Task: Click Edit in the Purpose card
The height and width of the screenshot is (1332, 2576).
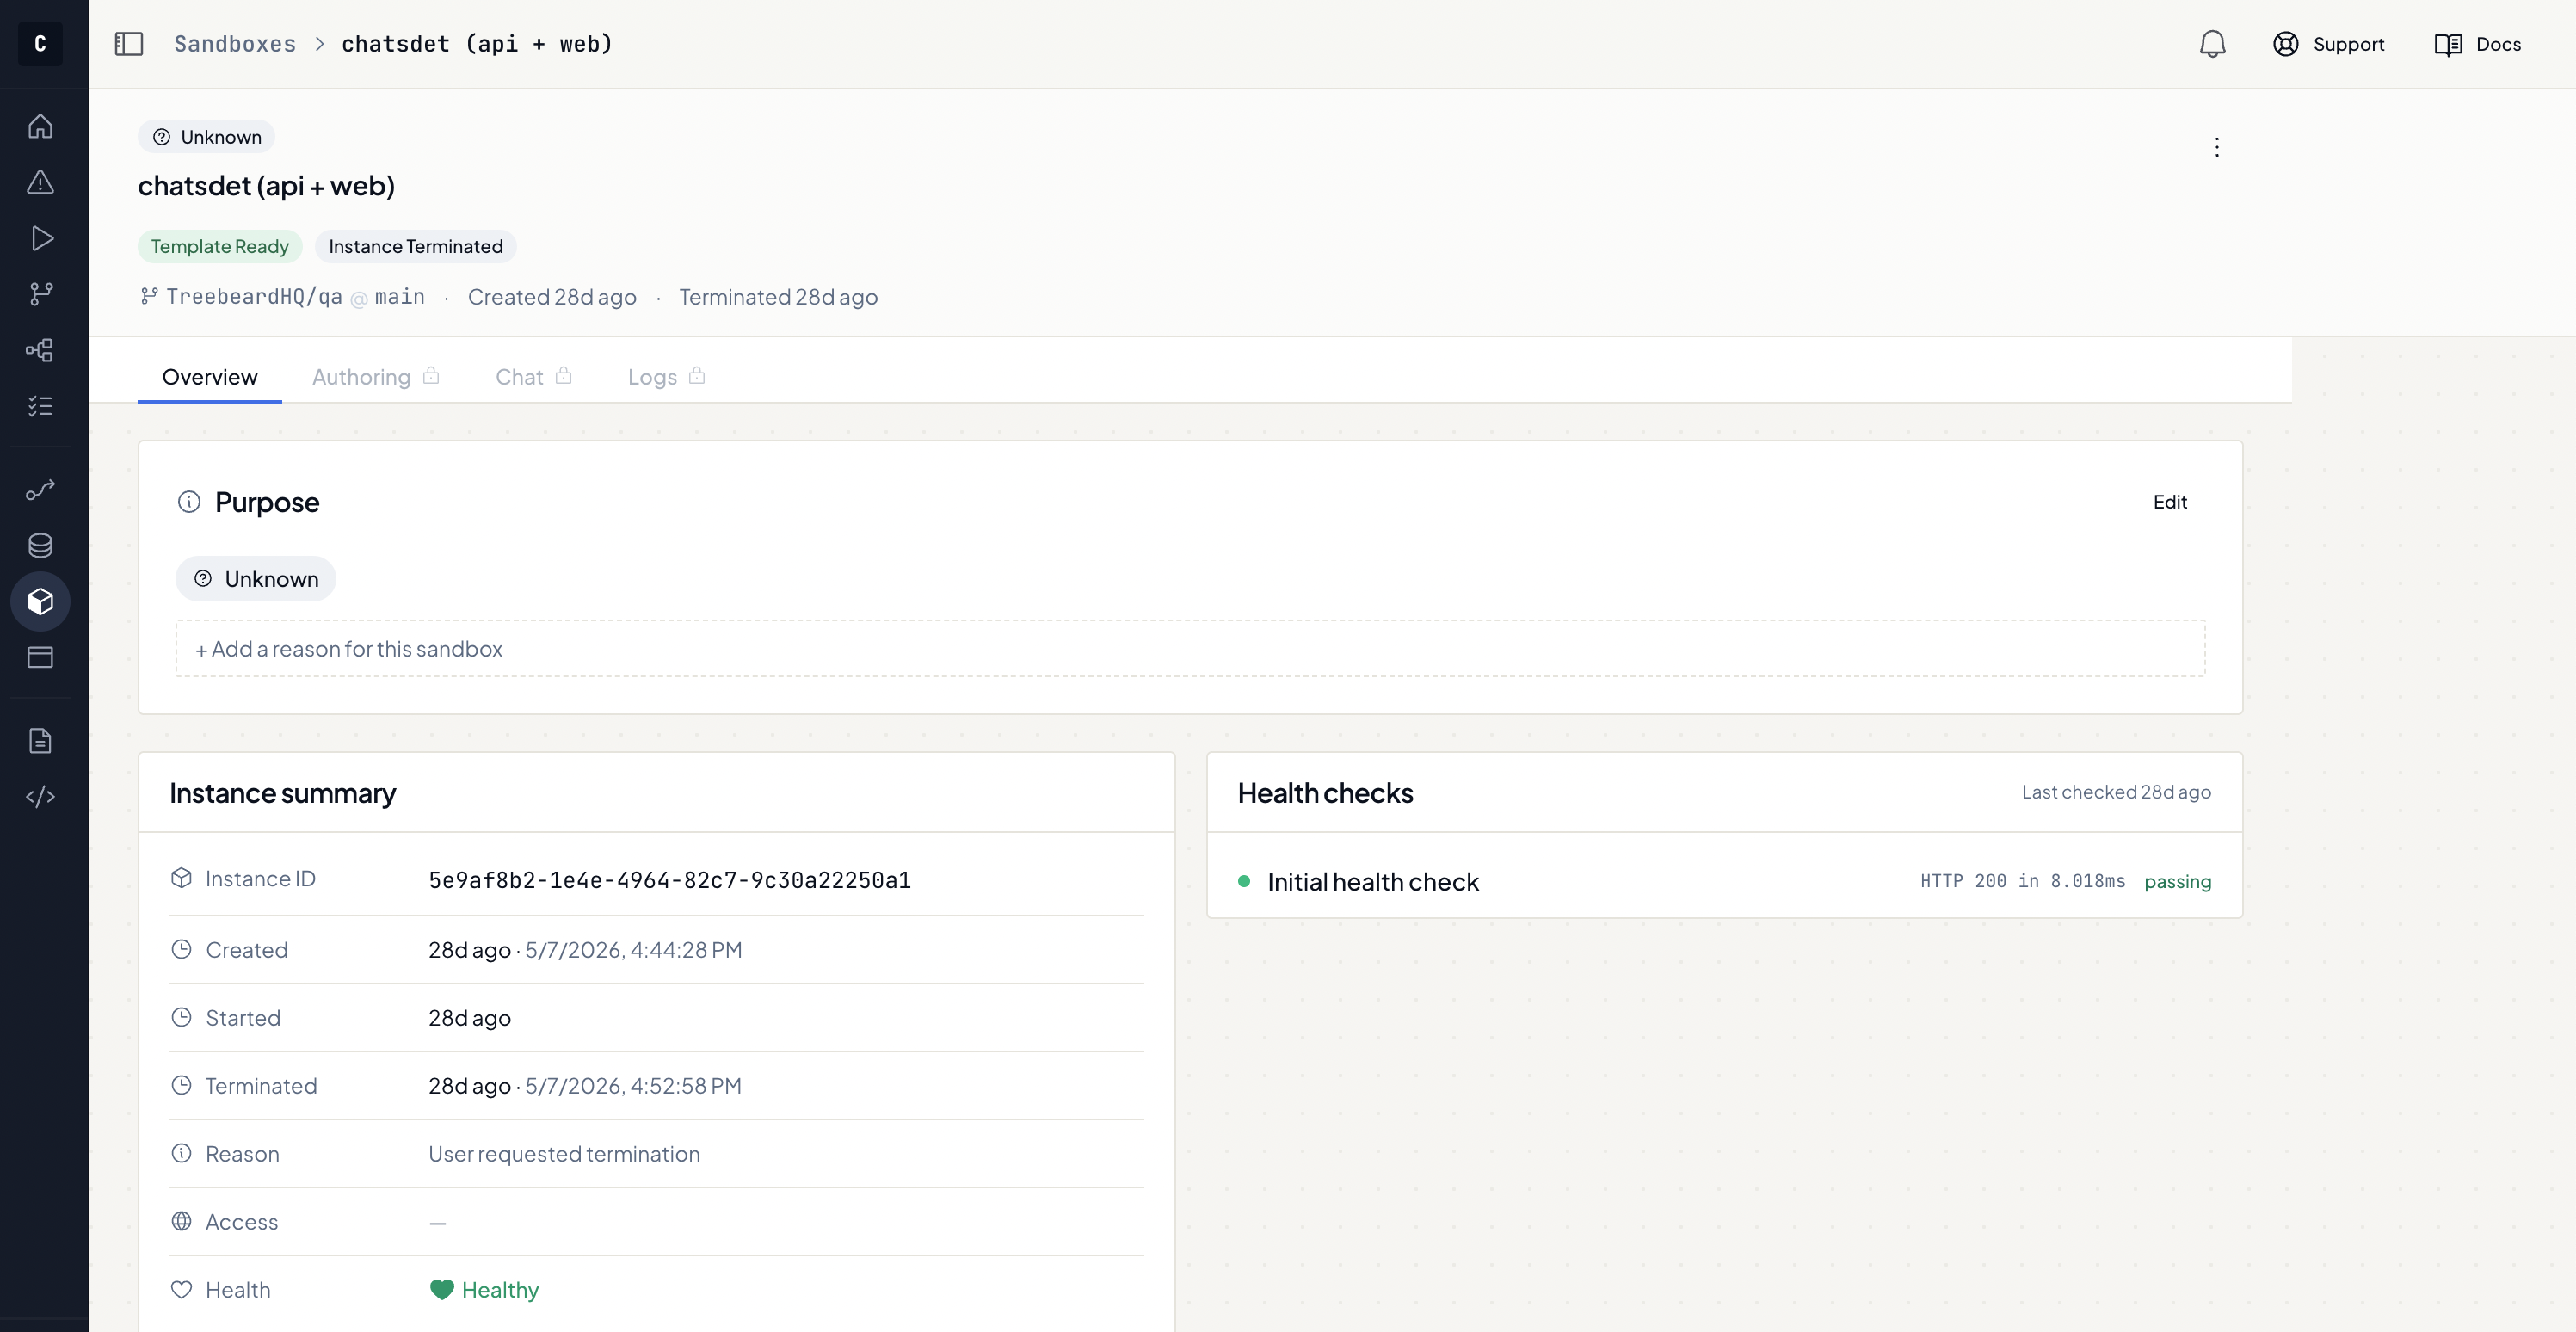Action: point(2169,502)
